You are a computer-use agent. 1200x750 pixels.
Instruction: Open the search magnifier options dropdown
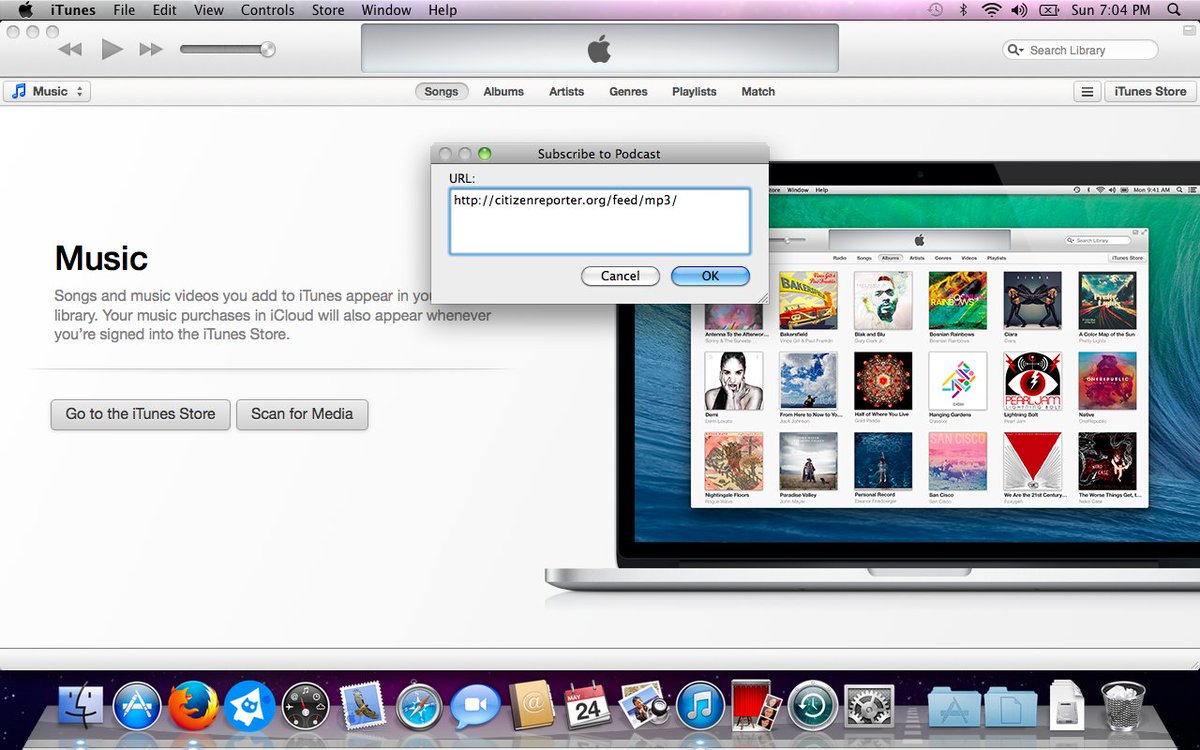click(1016, 50)
